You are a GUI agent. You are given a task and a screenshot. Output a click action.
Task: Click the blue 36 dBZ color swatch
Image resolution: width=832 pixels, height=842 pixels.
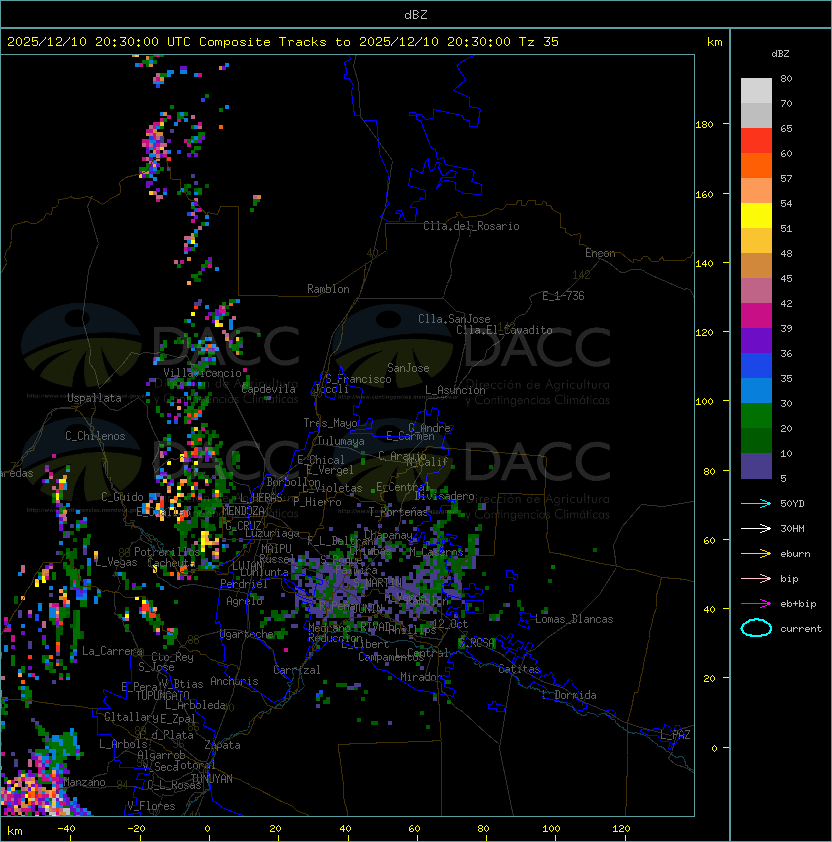[756, 366]
